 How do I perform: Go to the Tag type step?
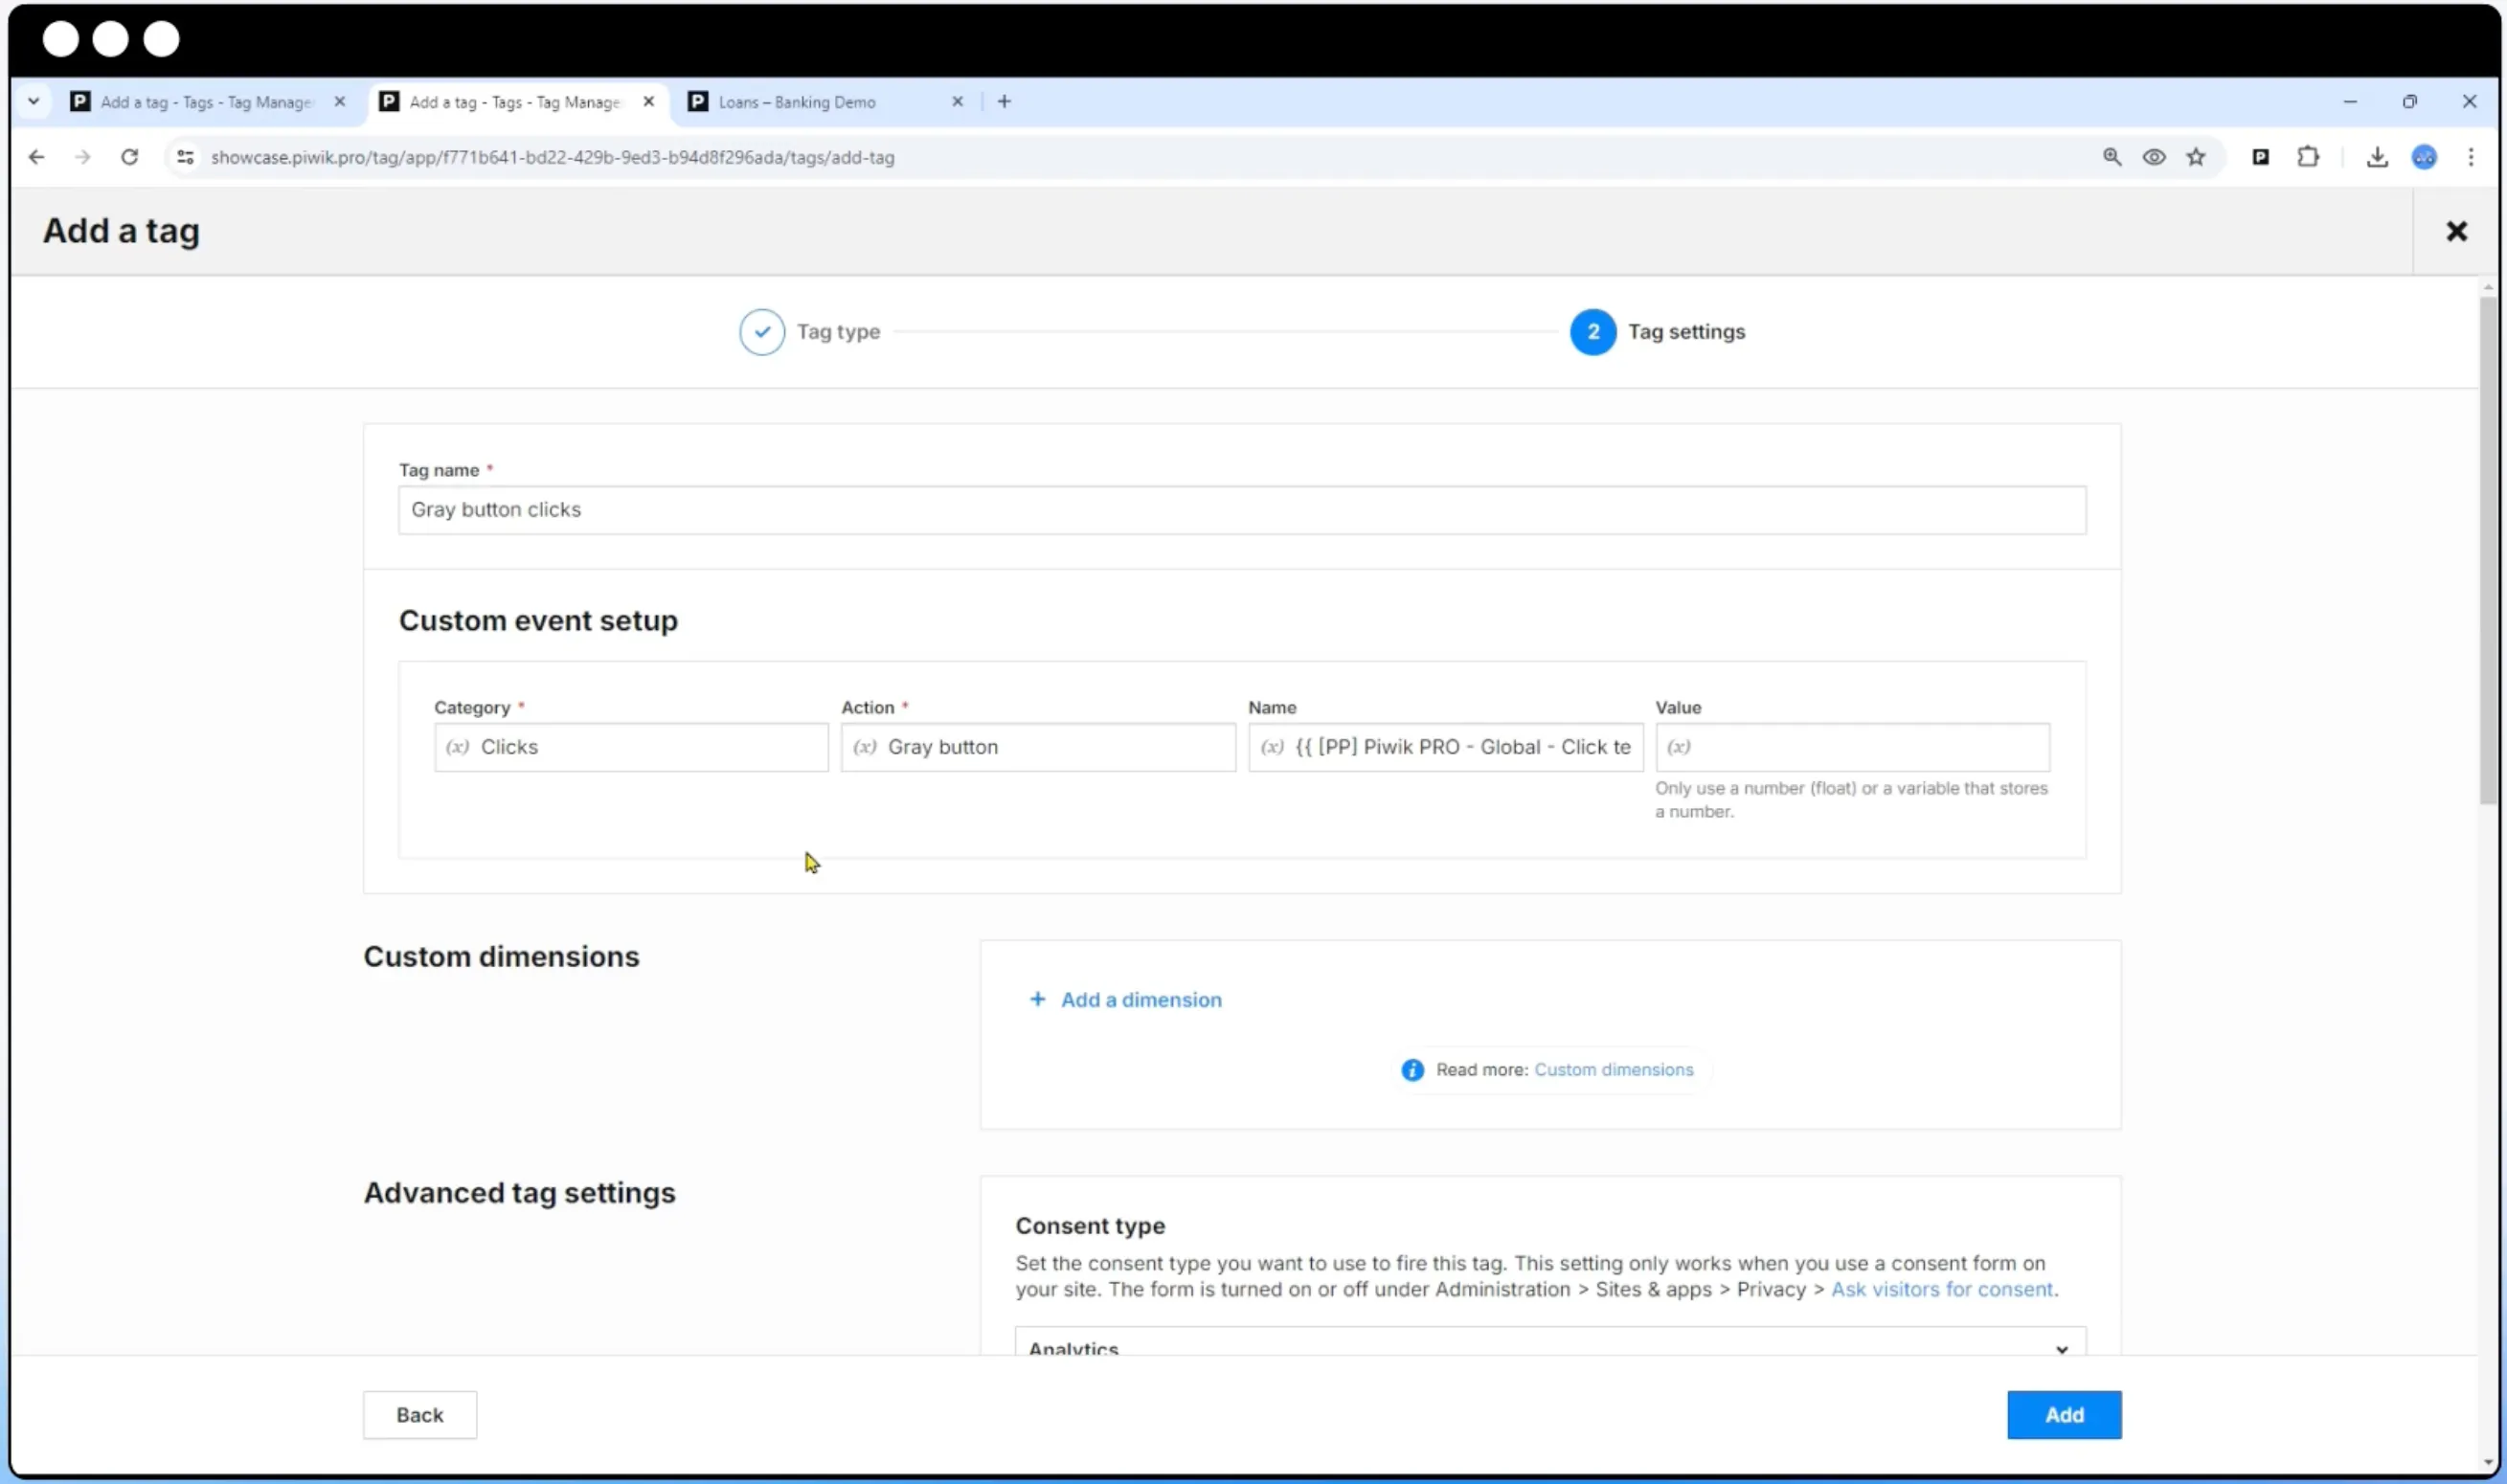(x=809, y=332)
